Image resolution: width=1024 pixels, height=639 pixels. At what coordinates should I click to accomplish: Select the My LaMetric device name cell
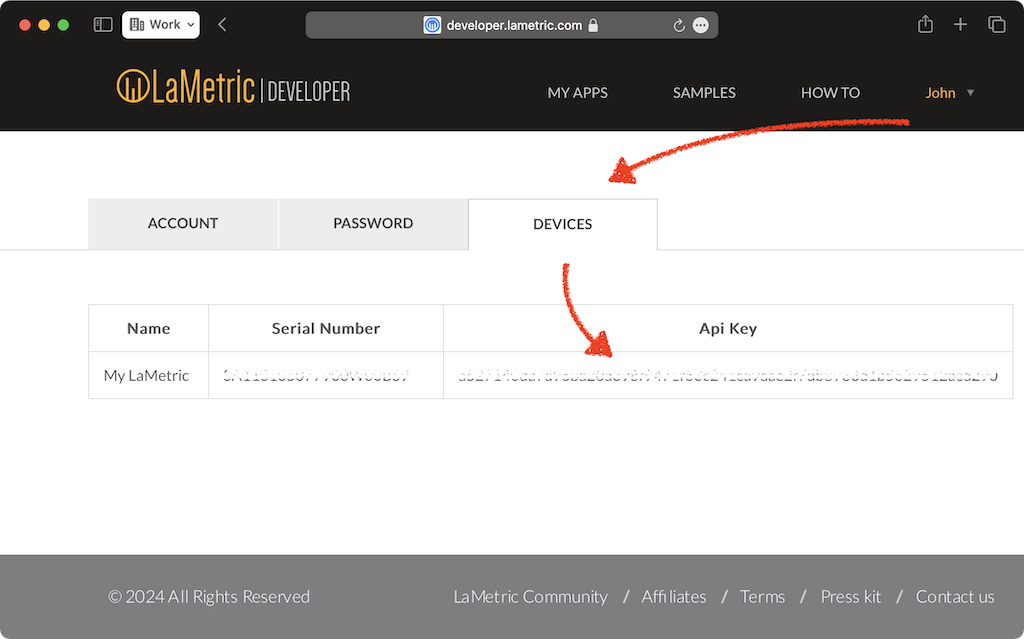pyautogui.click(x=146, y=376)
